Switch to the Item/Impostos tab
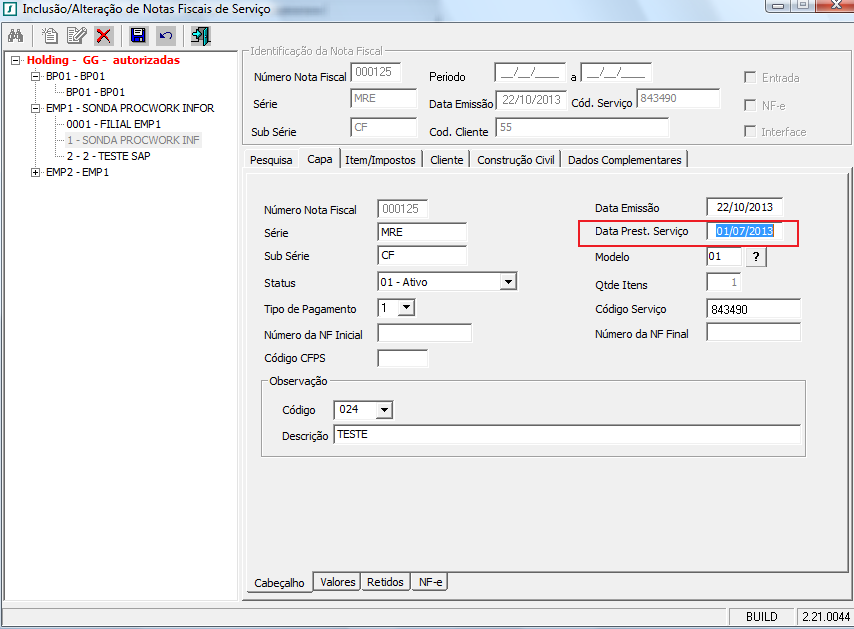The width and height of the screenshot is (854, 629). 381,160
